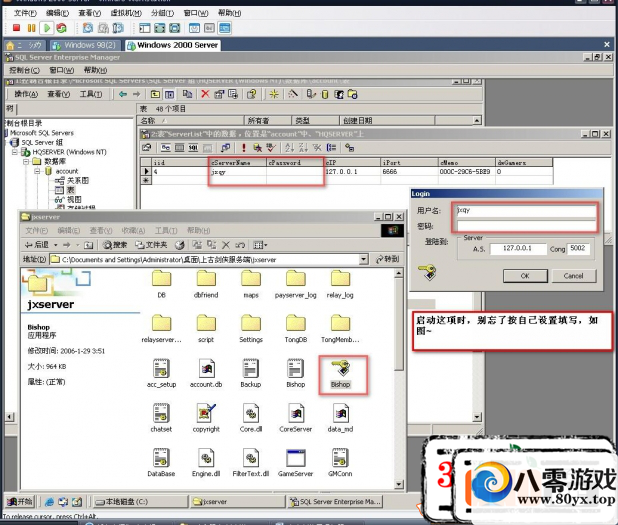Open the maps folder
618x525 pixels.
click(x=251, y=284)
